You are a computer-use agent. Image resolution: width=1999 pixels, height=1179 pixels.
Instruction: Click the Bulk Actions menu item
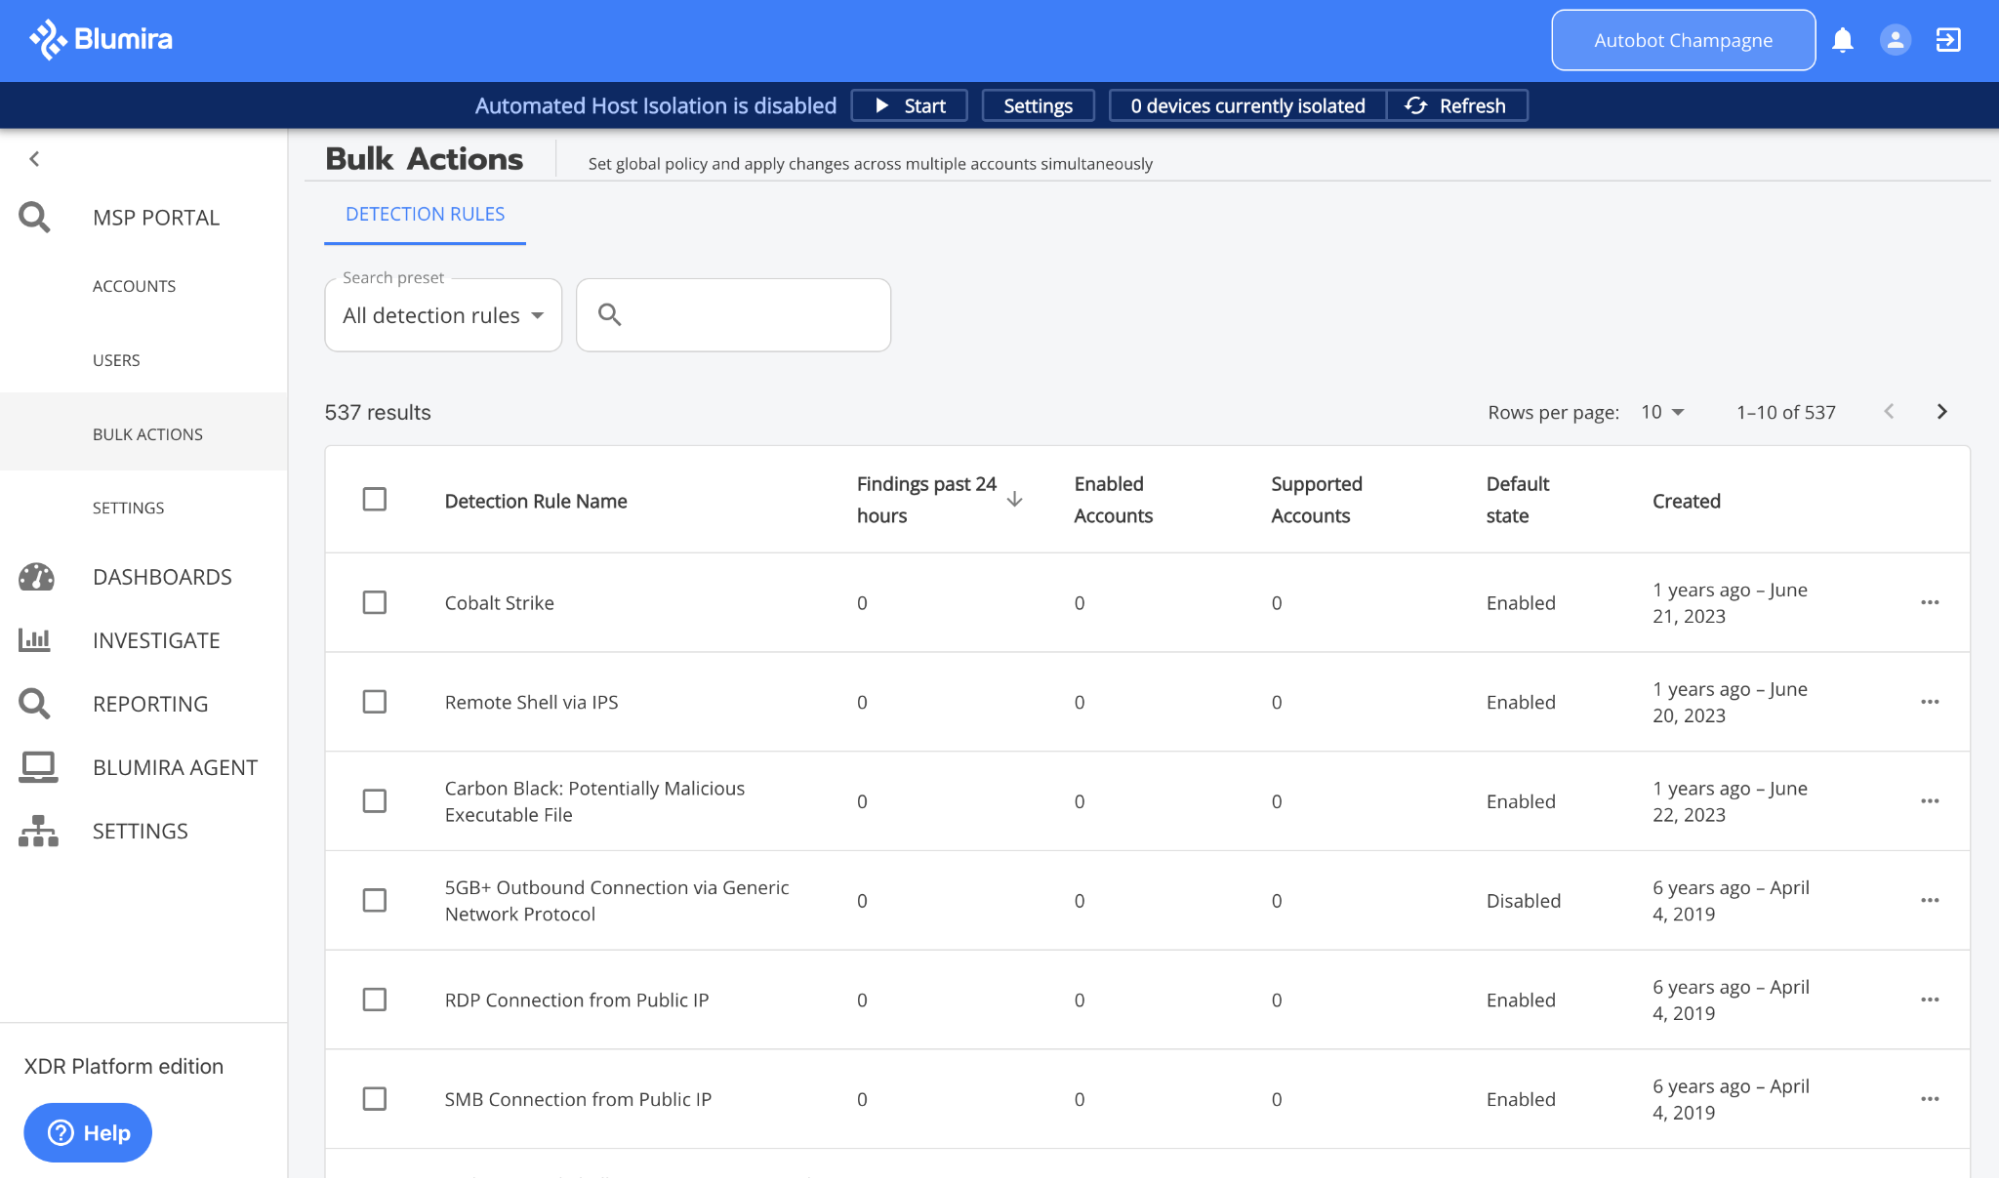click(x=147, y=432)
